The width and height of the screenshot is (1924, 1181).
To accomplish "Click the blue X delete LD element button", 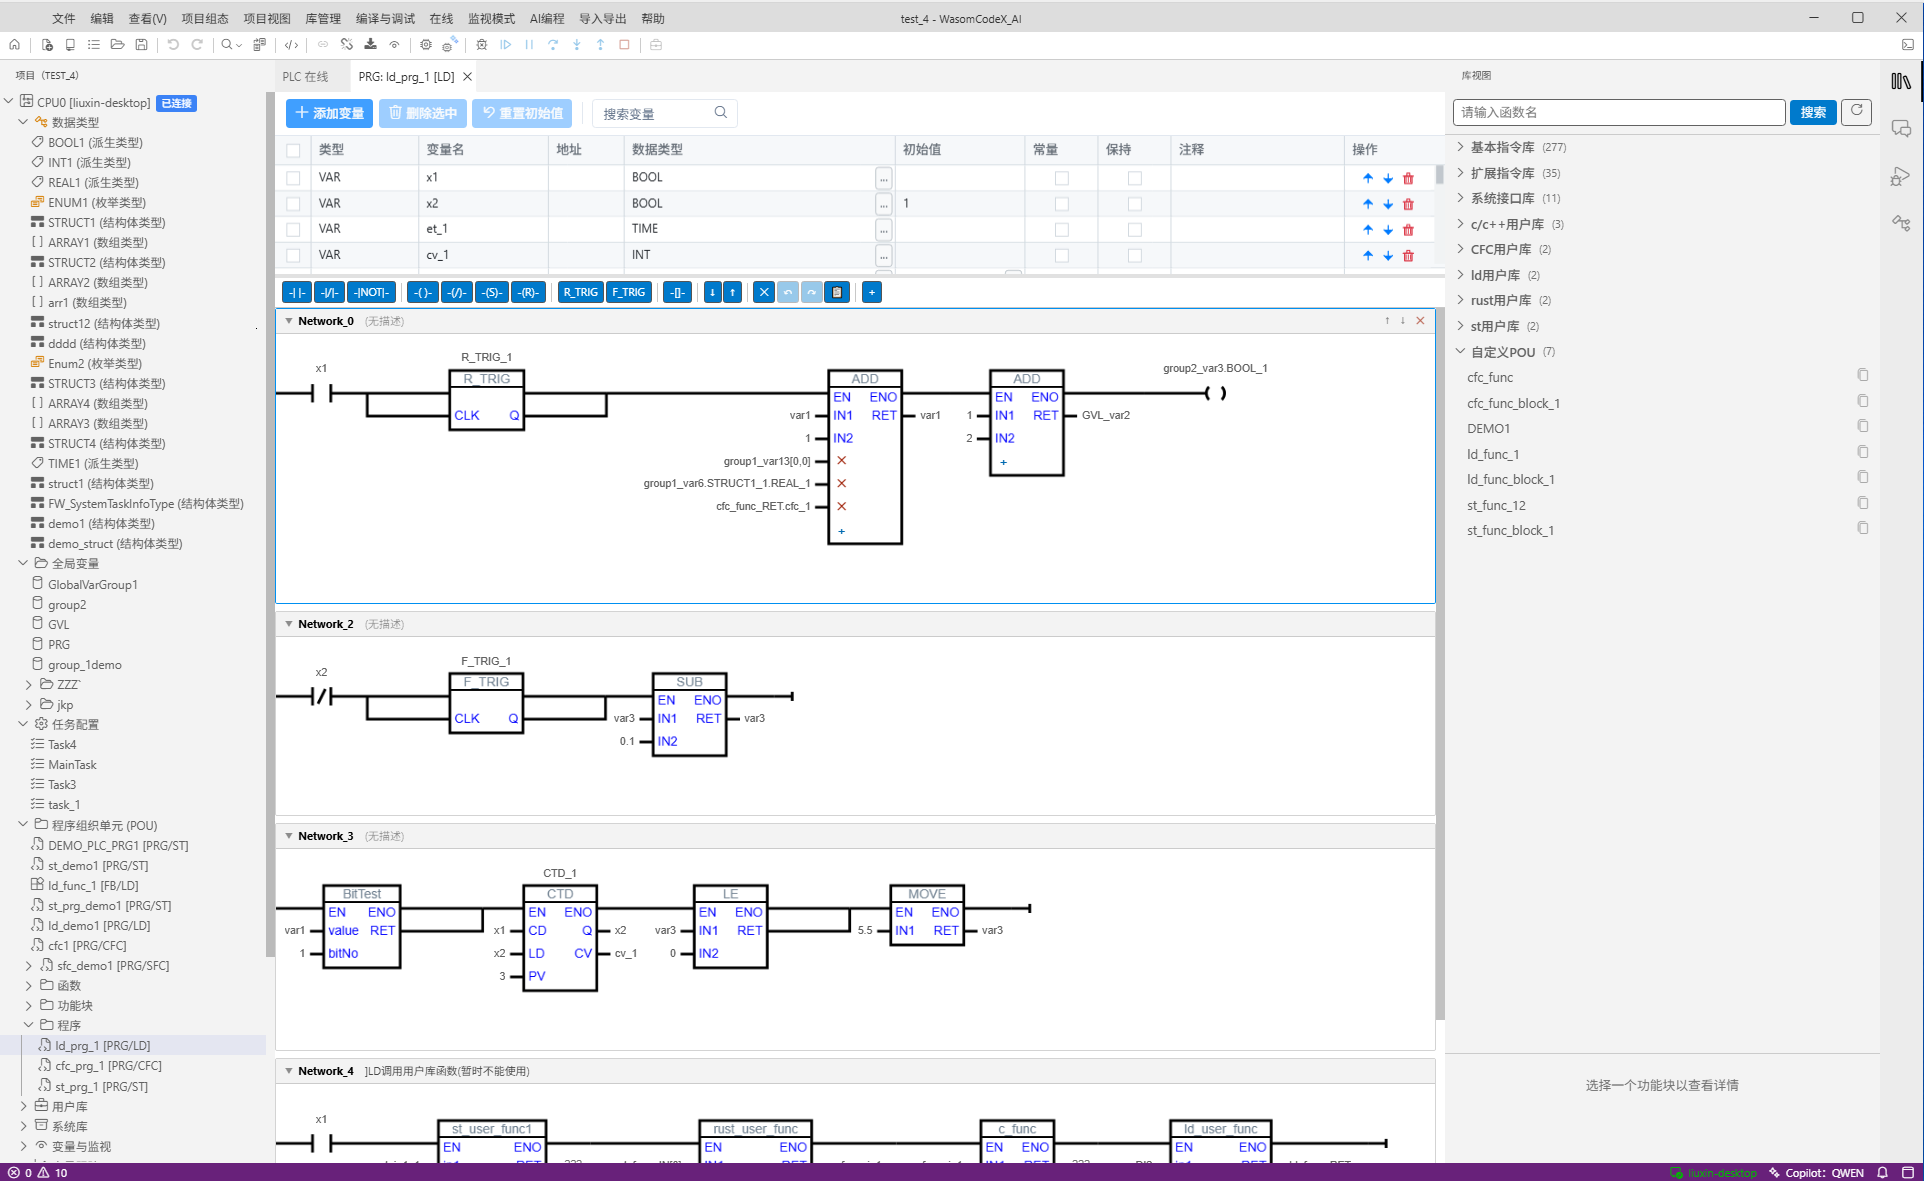I will tap(764, 292).
